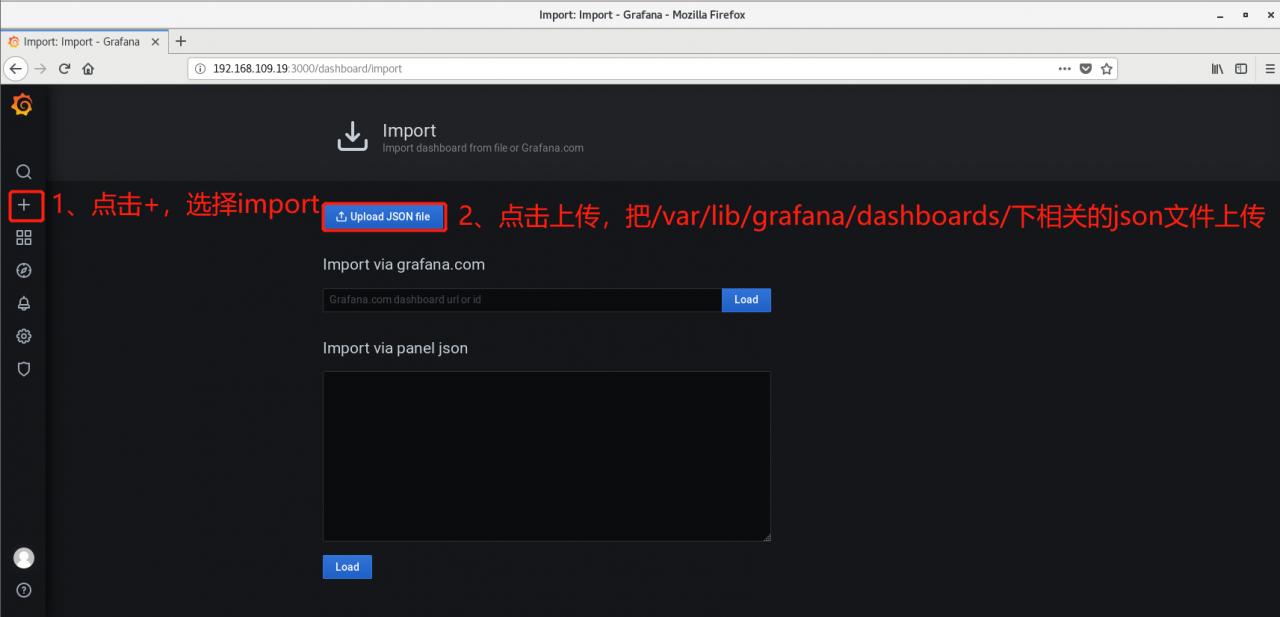Screen dimensions: 1280x617
Task: Open page actions three-dots menu
Action: pyautogui.click(x=1065, y=69)
